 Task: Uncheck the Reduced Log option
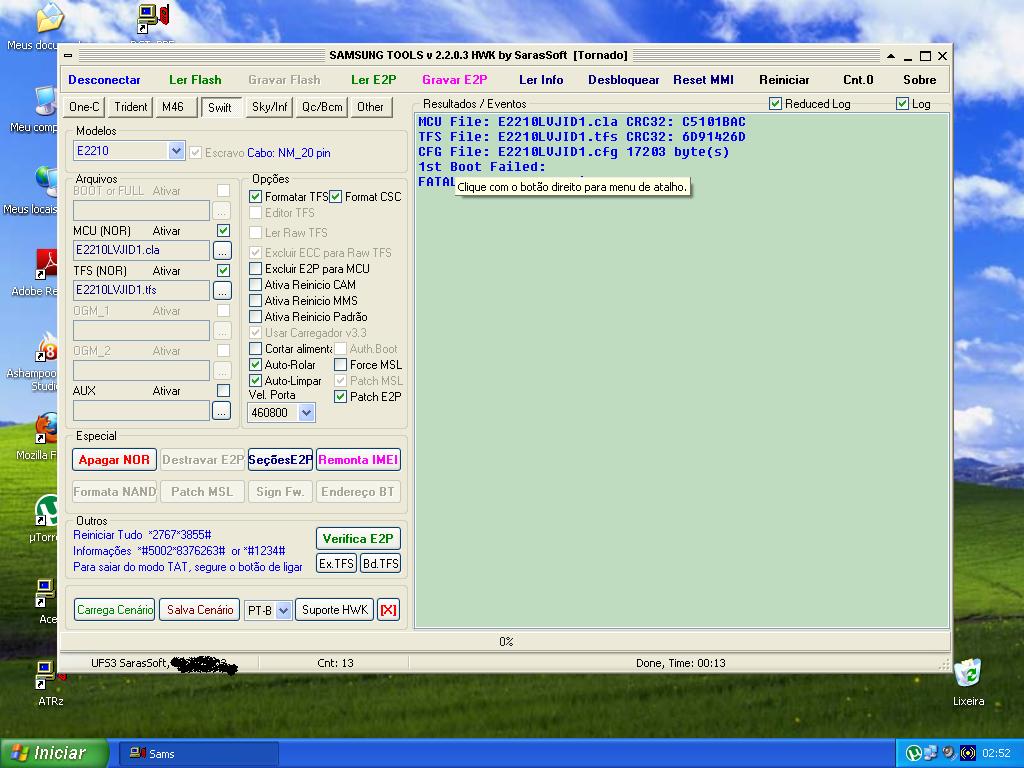[x=776, y=104]
